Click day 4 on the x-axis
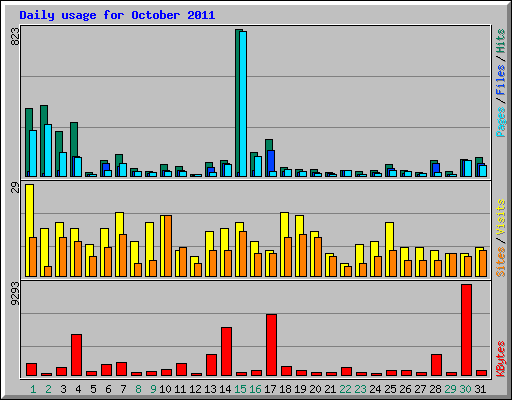 78,389
